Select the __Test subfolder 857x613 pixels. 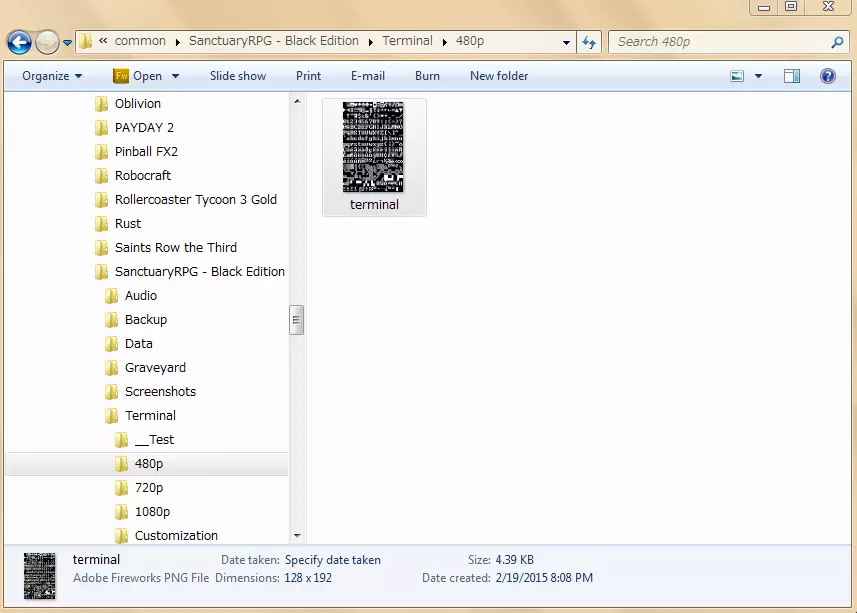(155, 440)
